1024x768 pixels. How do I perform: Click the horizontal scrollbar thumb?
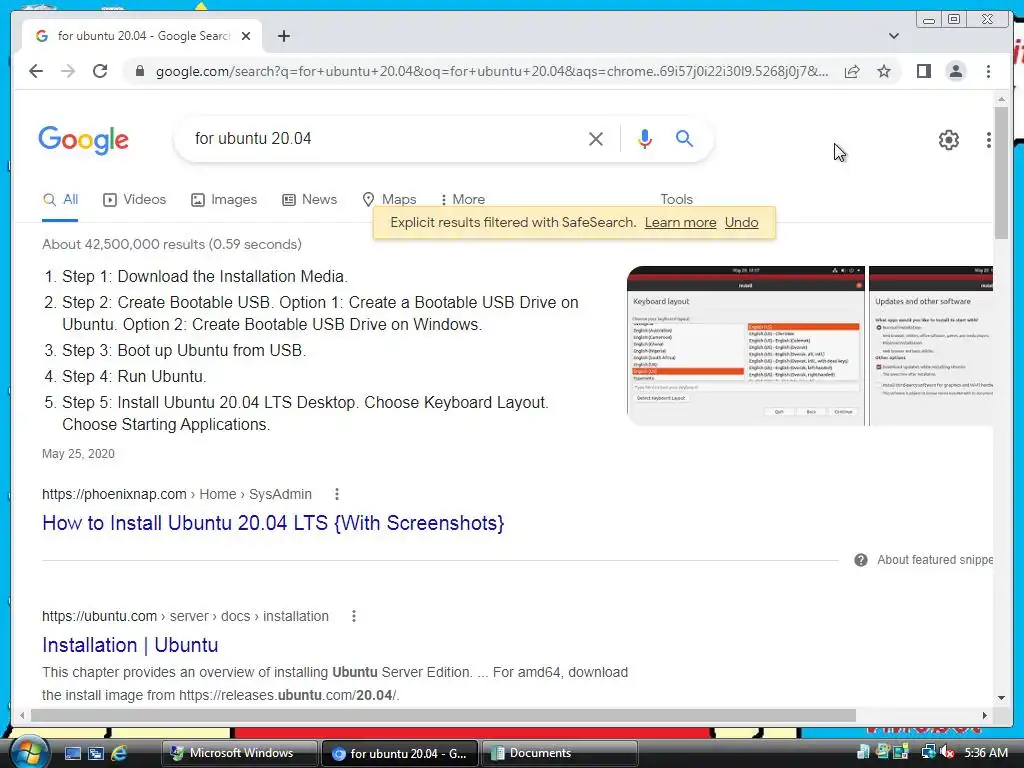443,716
